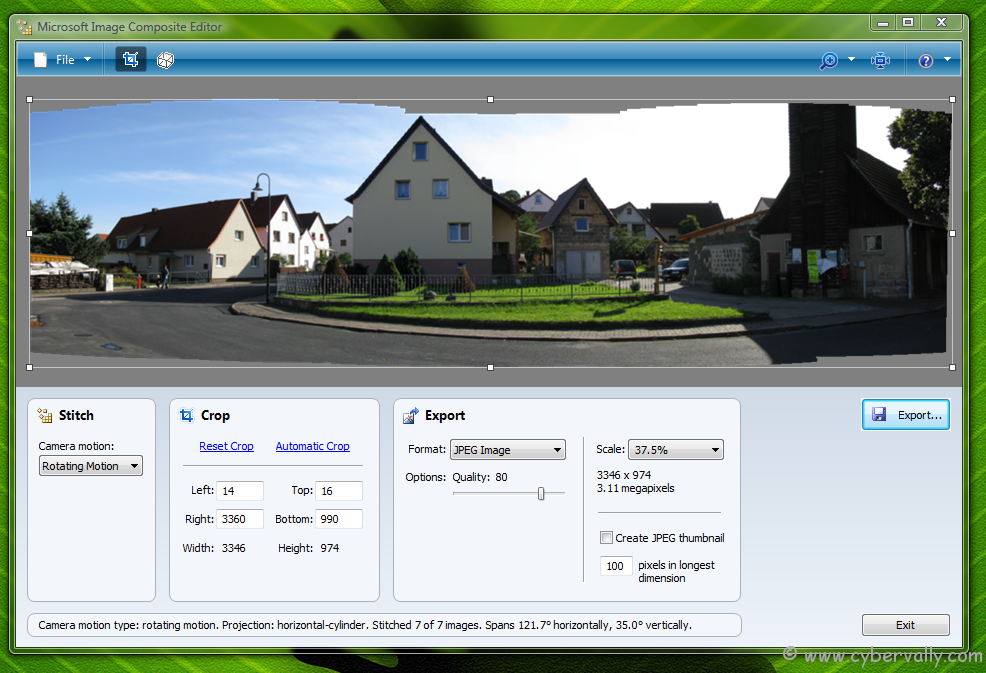Click the bottom-center crop handle
This screenshot has height=673, width=986.
click(x=490, y=367)
